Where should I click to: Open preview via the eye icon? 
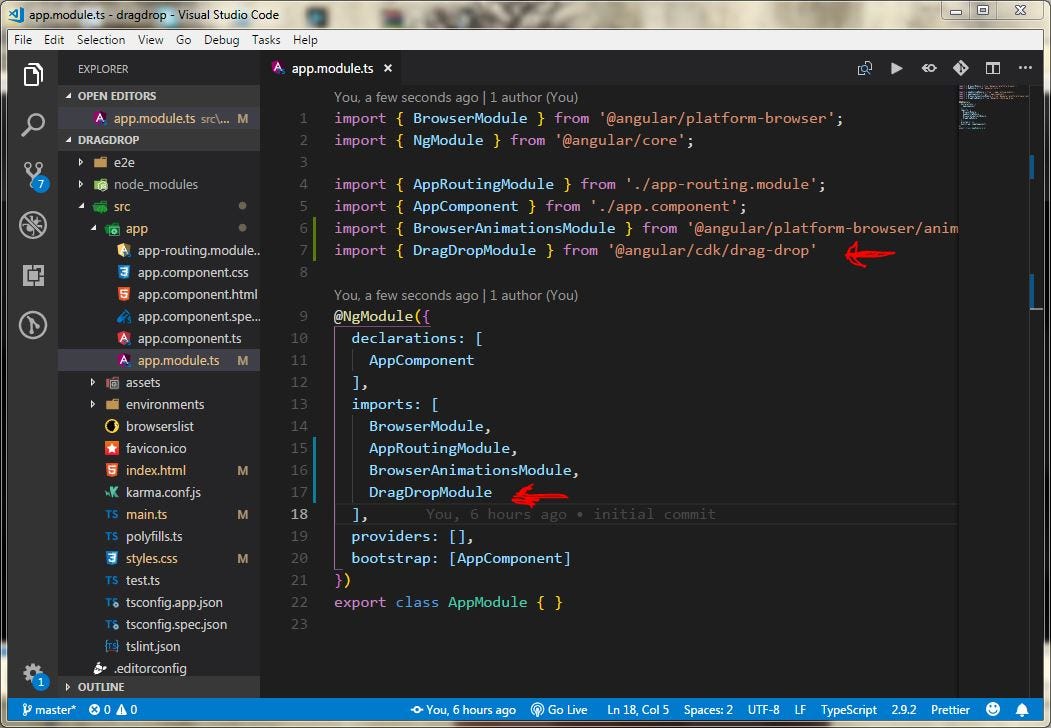(x=929, y=68)
